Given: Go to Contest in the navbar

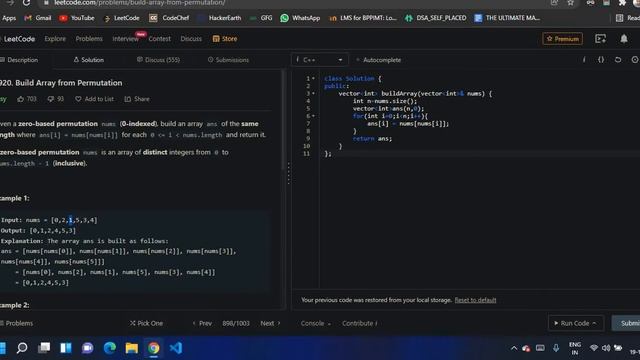Looking at the screenshot, I should click(x=160, y=39).
